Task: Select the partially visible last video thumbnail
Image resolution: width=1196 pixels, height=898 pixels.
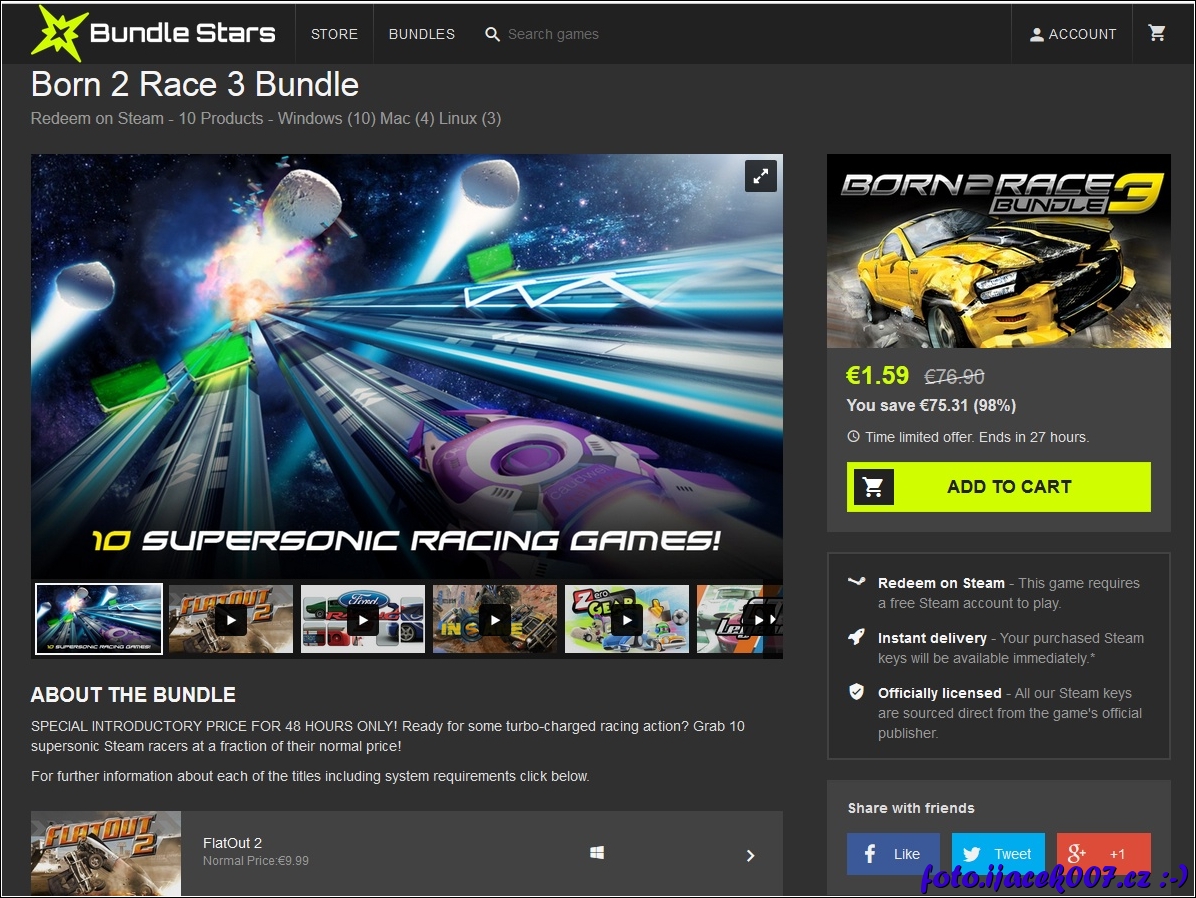Action: [740, 620]
